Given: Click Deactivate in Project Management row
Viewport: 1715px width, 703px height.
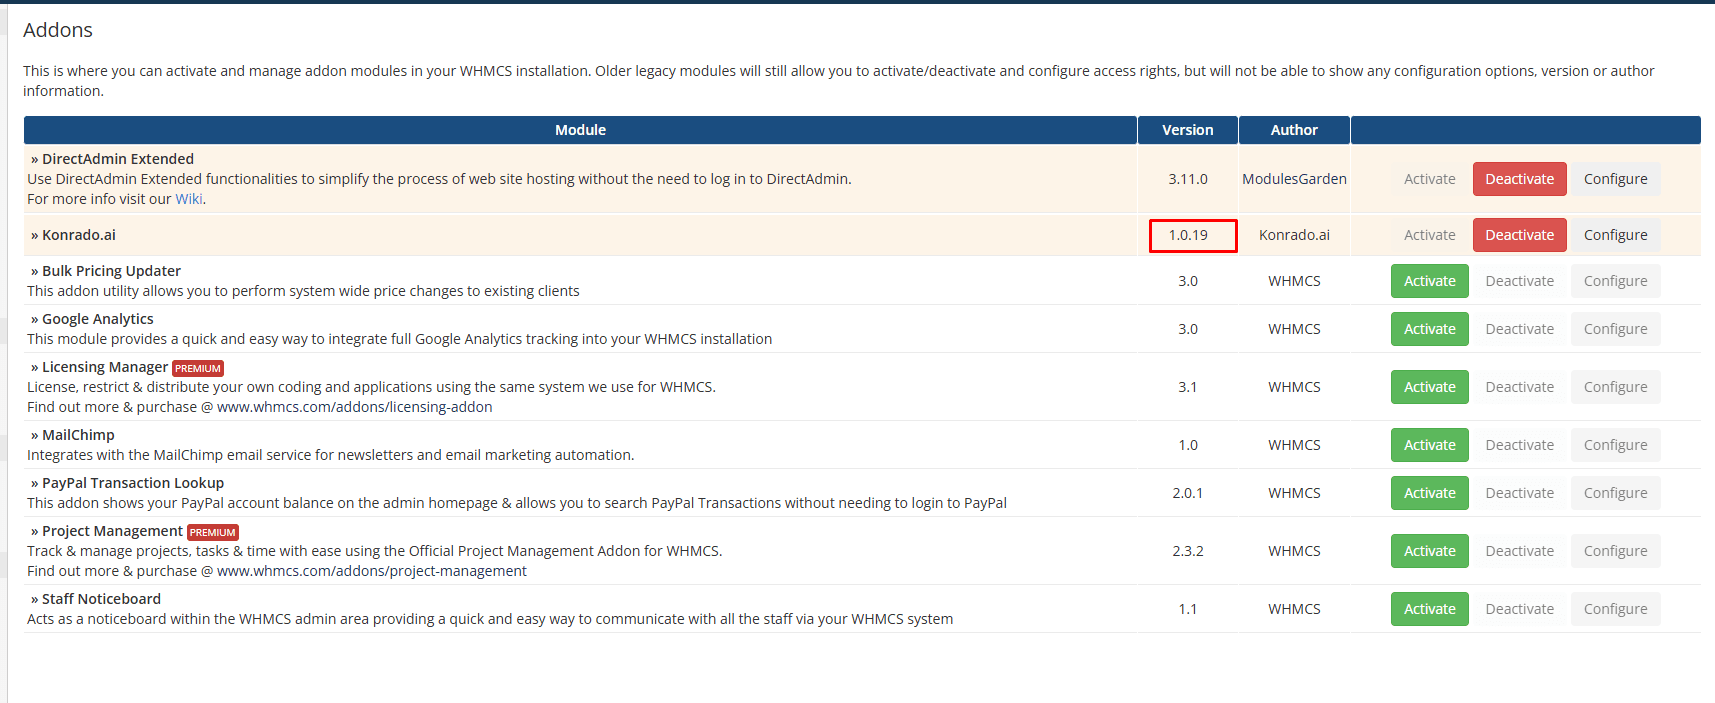Looking at the screenshot, I should coord(1519,551).
